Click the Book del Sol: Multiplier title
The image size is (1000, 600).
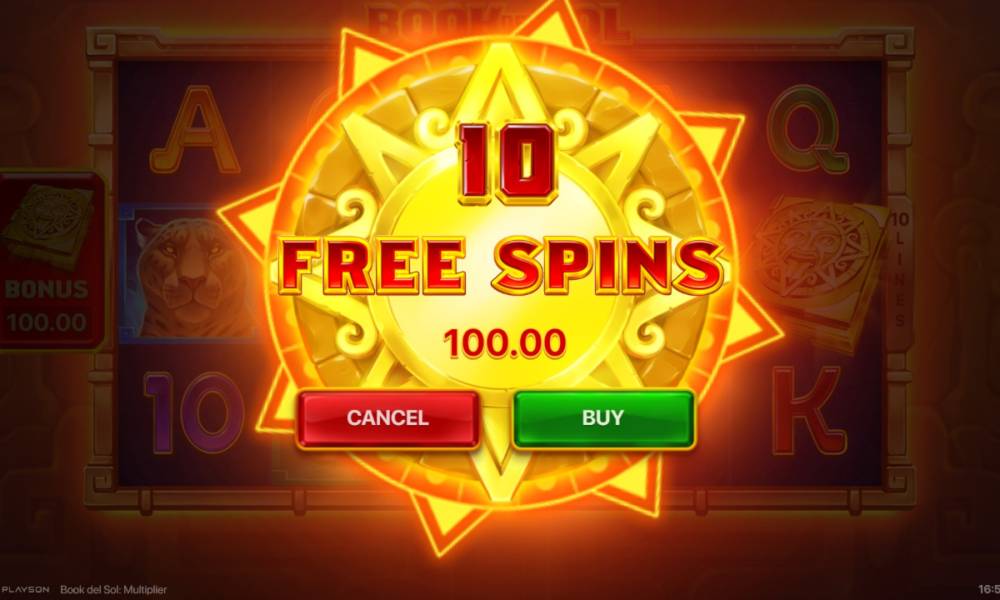coord(114,590)
